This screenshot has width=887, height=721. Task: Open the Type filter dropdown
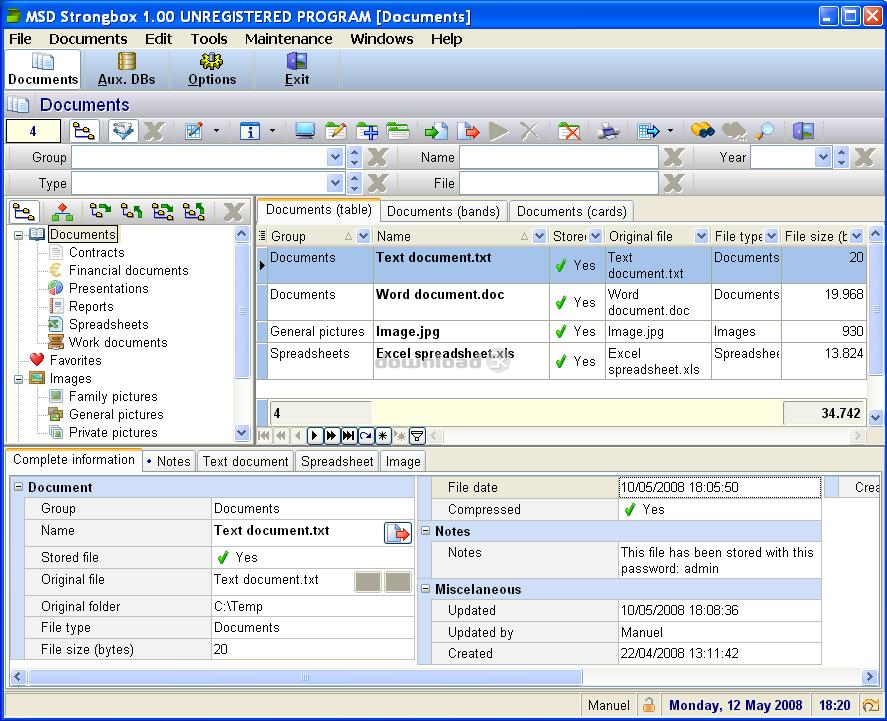click(x=335, y=183)
